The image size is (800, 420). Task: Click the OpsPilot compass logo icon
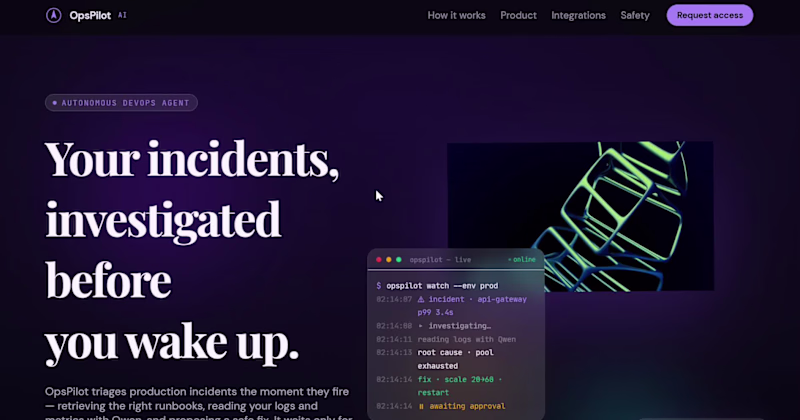(54, 15)
